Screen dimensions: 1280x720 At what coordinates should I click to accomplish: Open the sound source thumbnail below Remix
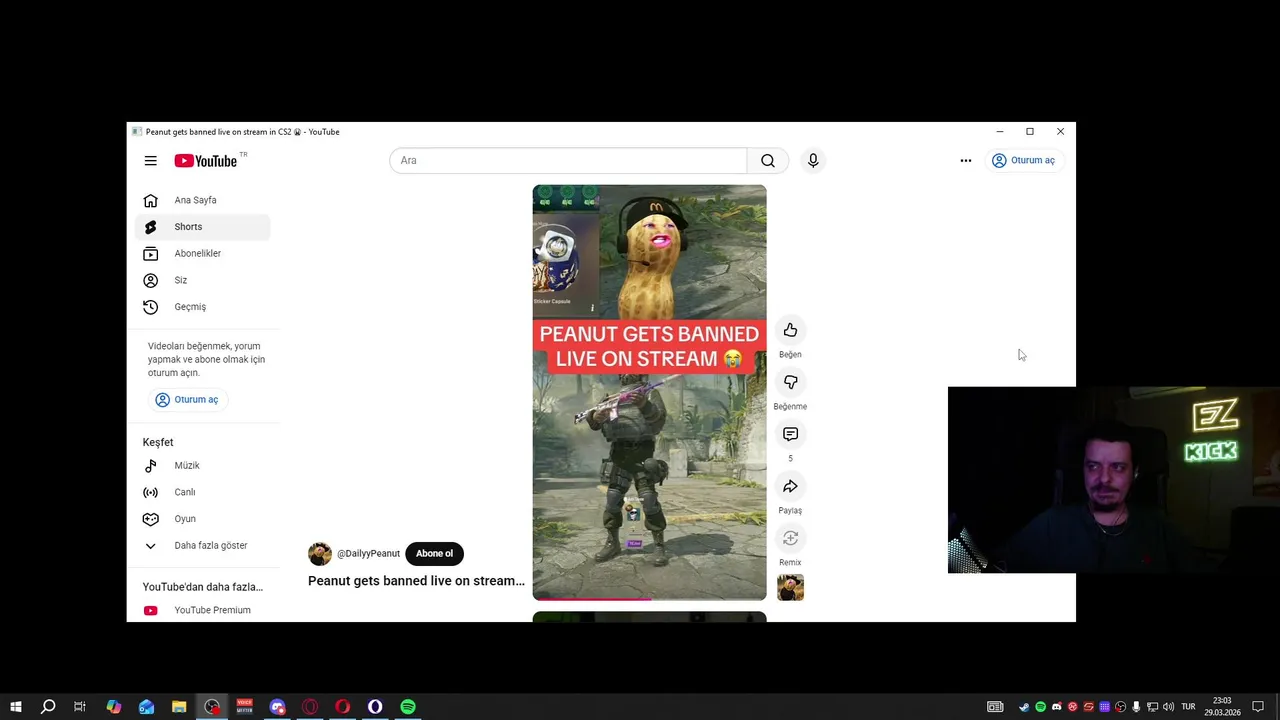(790, 588)
